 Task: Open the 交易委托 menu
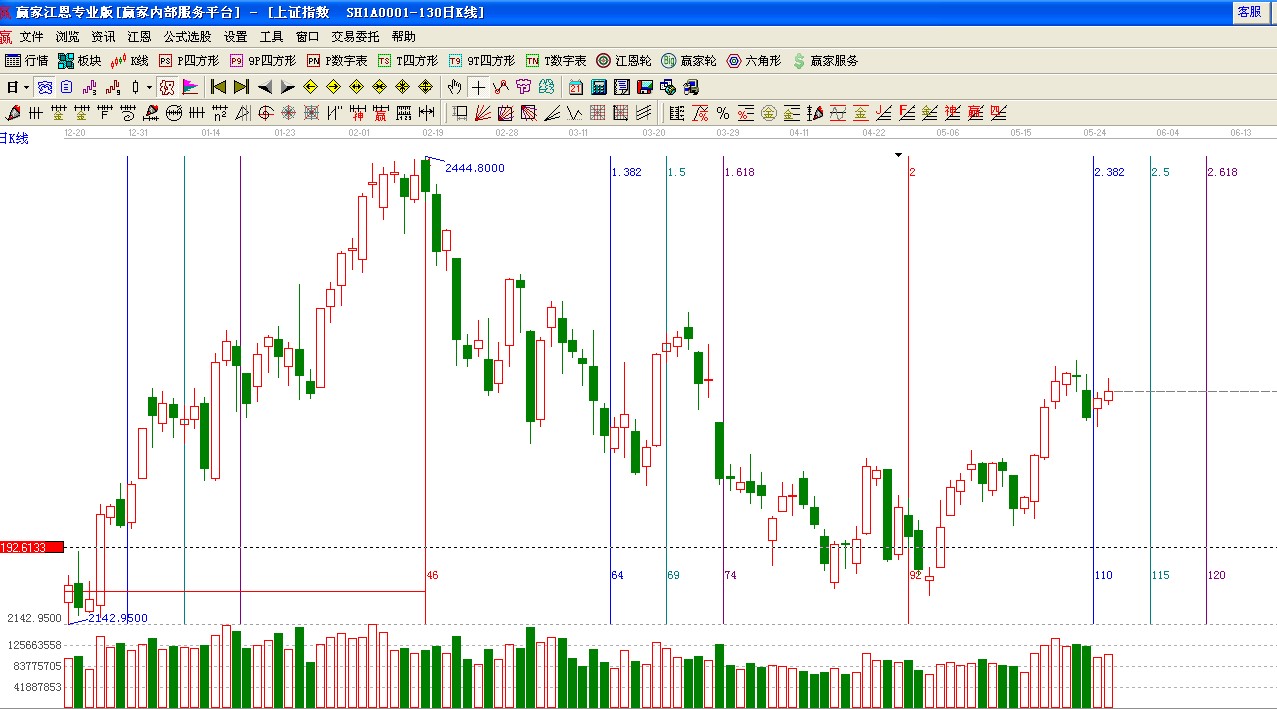(355, 37)
